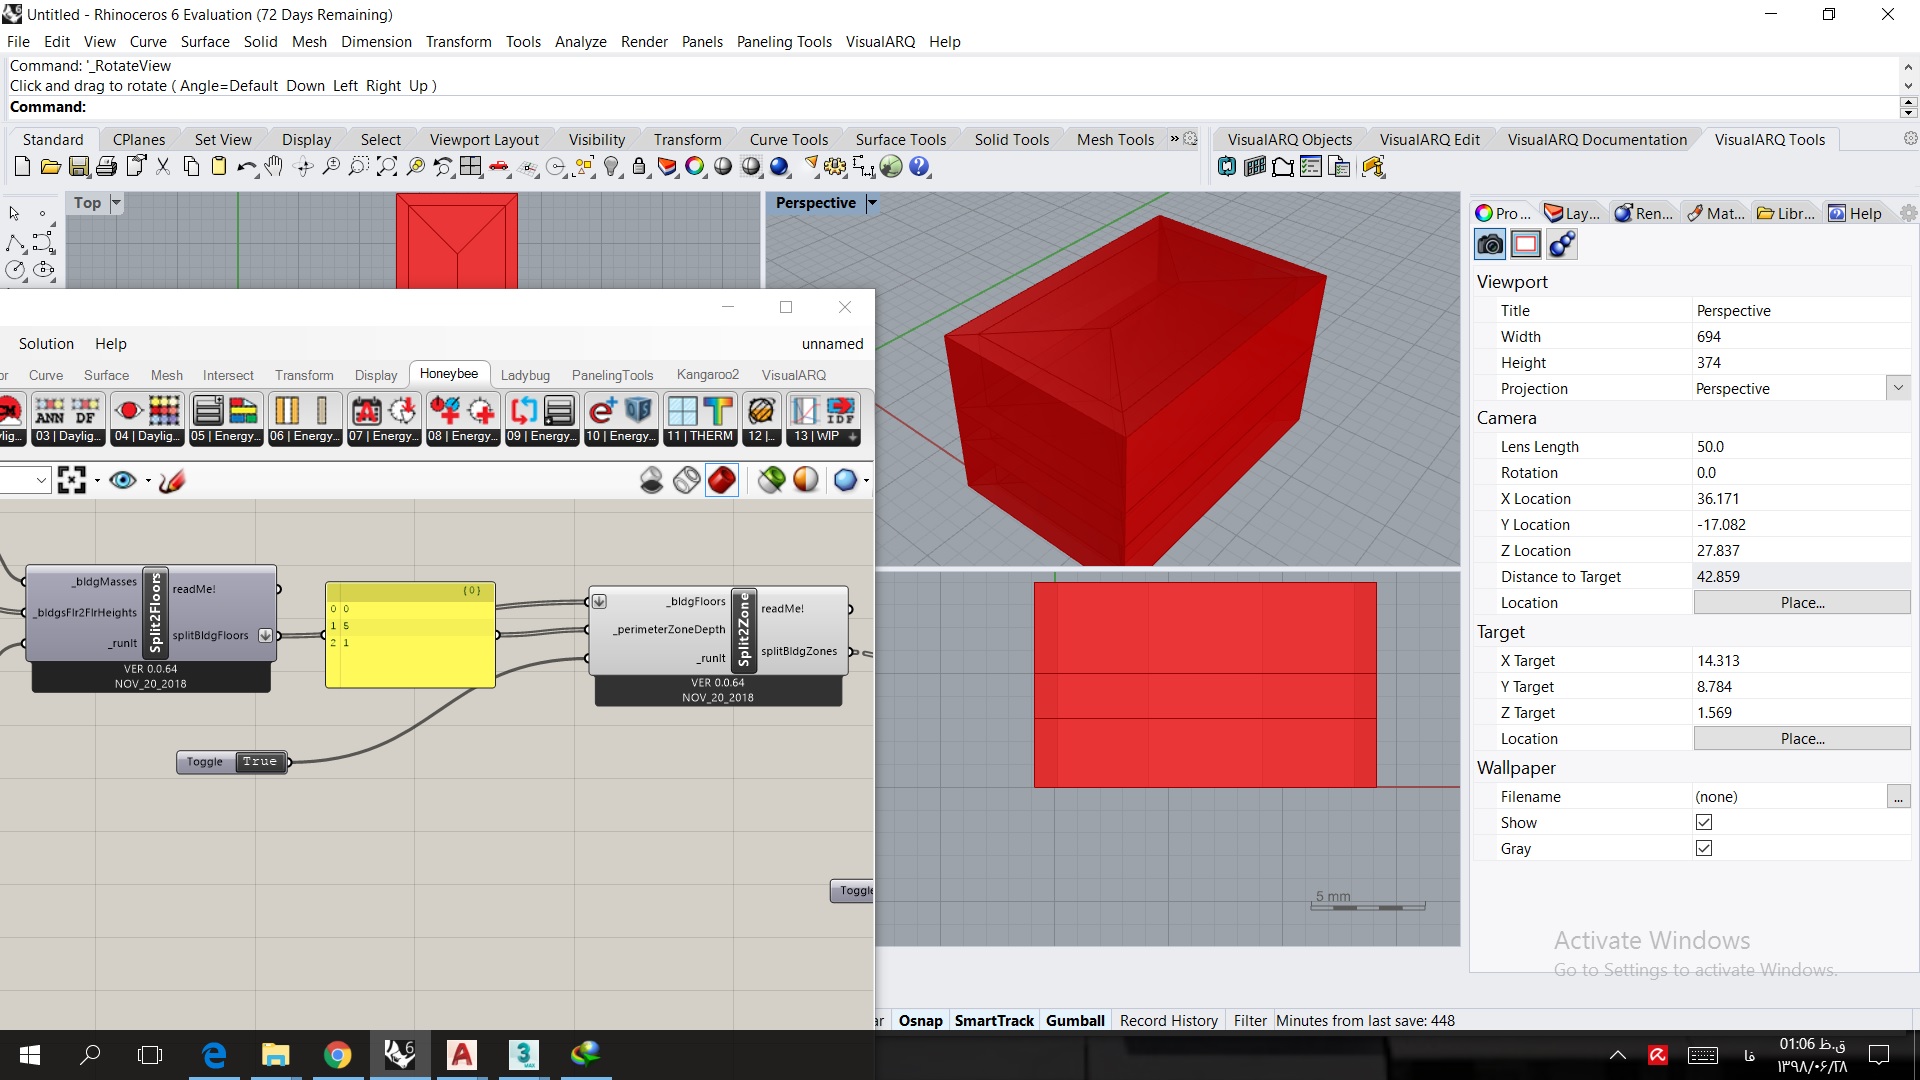Flip the Toggle component set to True
Screen dimensions: 1920x1080
click(259, 762)
